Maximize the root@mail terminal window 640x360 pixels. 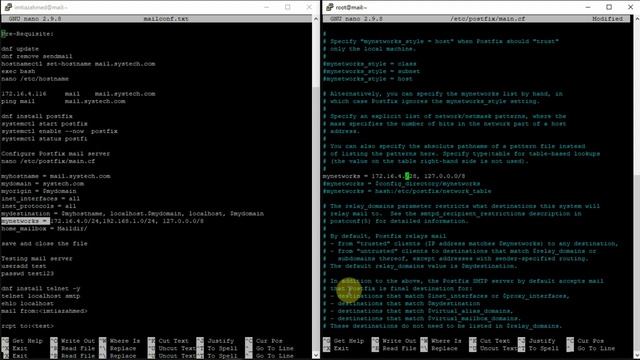(x=609, y=7)
